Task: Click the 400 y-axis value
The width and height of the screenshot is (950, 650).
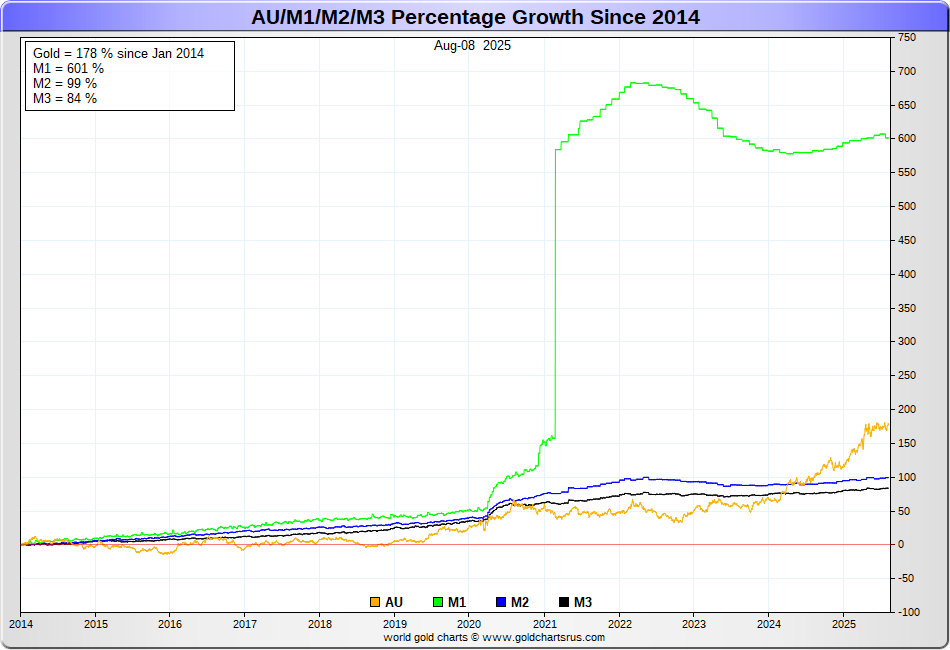Action: point(907,274)
